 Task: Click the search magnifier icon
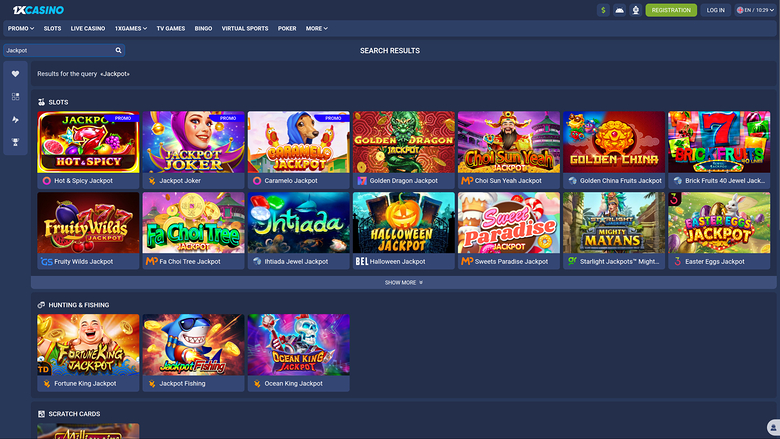(118, 50)
